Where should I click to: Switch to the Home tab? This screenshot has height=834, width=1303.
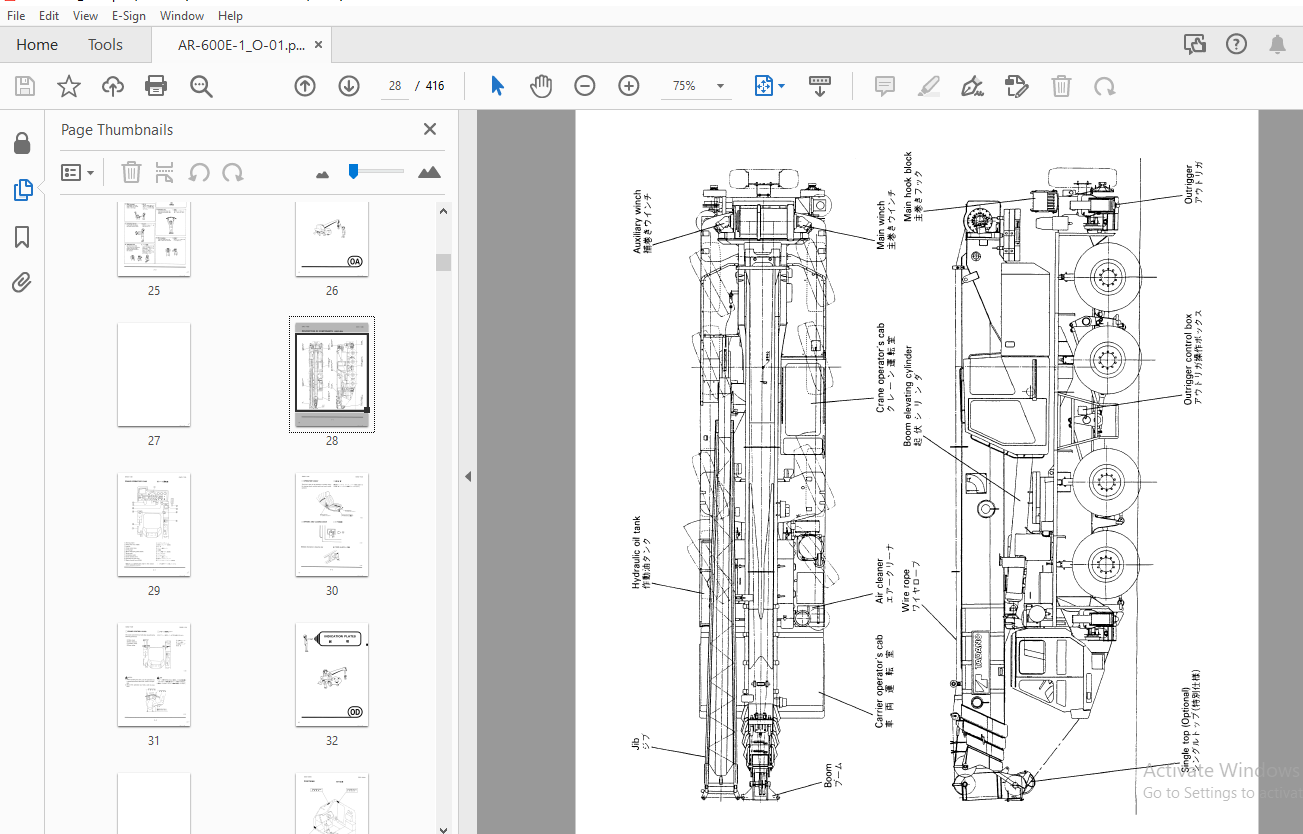pos(37,45)
